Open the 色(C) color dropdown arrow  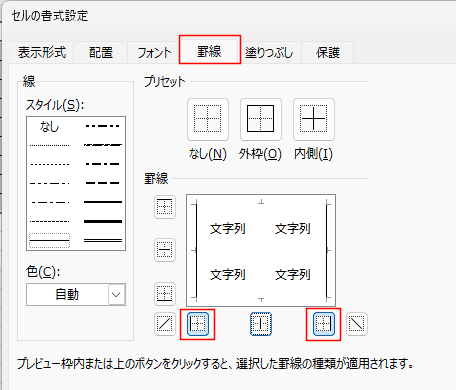(x=116, y=295)
